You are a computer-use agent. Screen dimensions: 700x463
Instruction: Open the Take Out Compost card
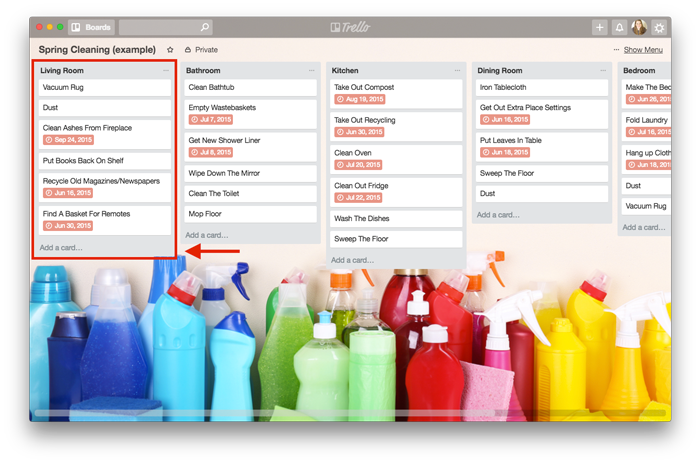[x=396, y=94]
